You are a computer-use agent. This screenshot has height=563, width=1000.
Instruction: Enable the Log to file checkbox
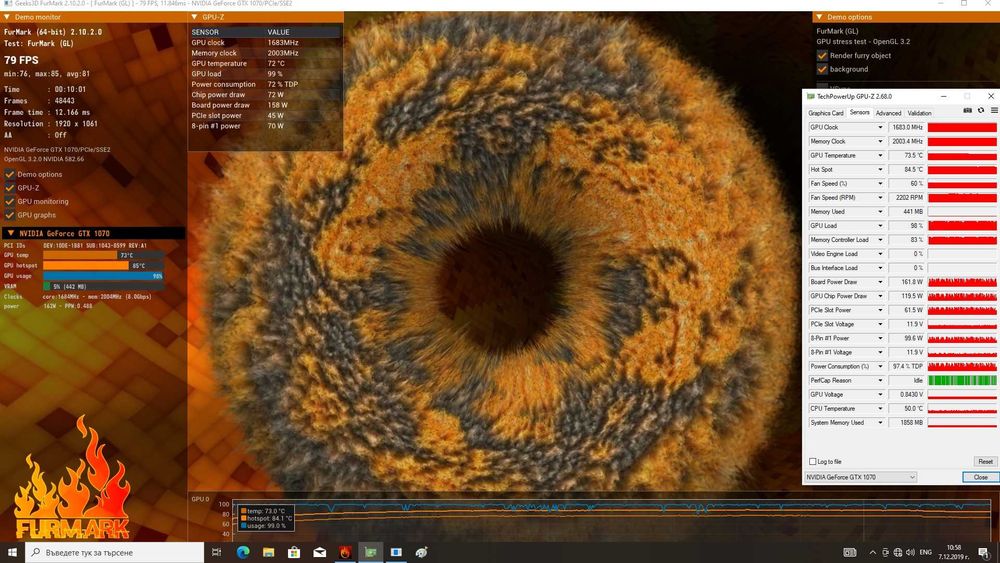(812, 462)
